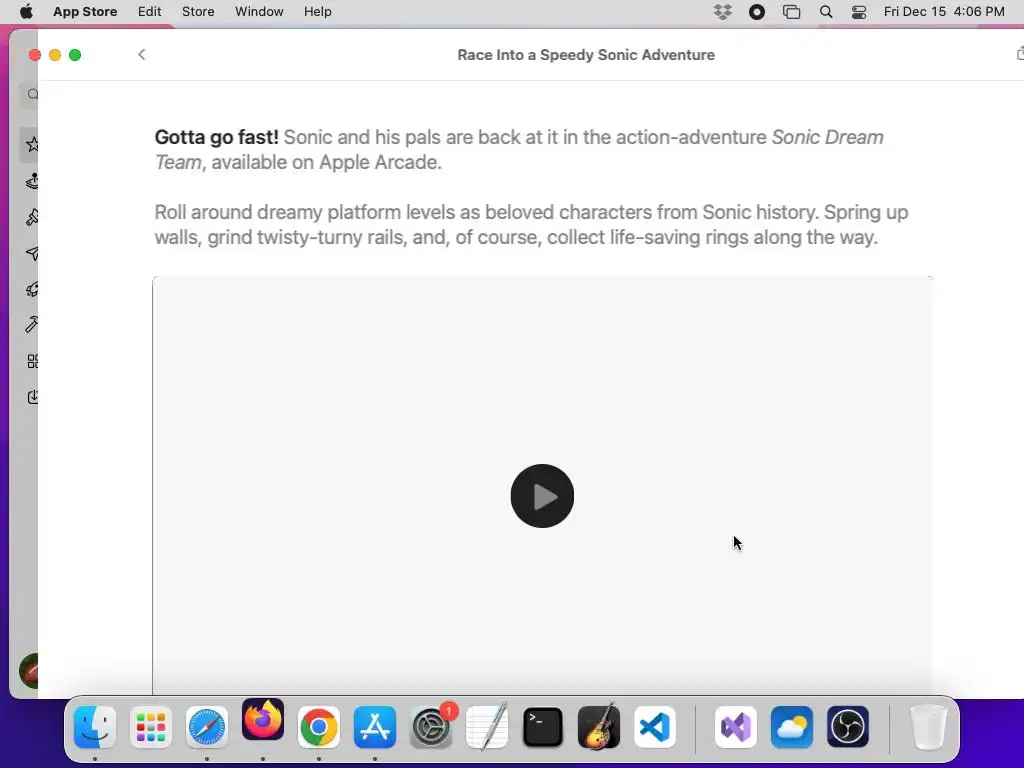The height and width of the screenshot is (768, 1024).
Task: Click the 'Roll around dreamy platform levels' paragraph
Action: [532, 225]
